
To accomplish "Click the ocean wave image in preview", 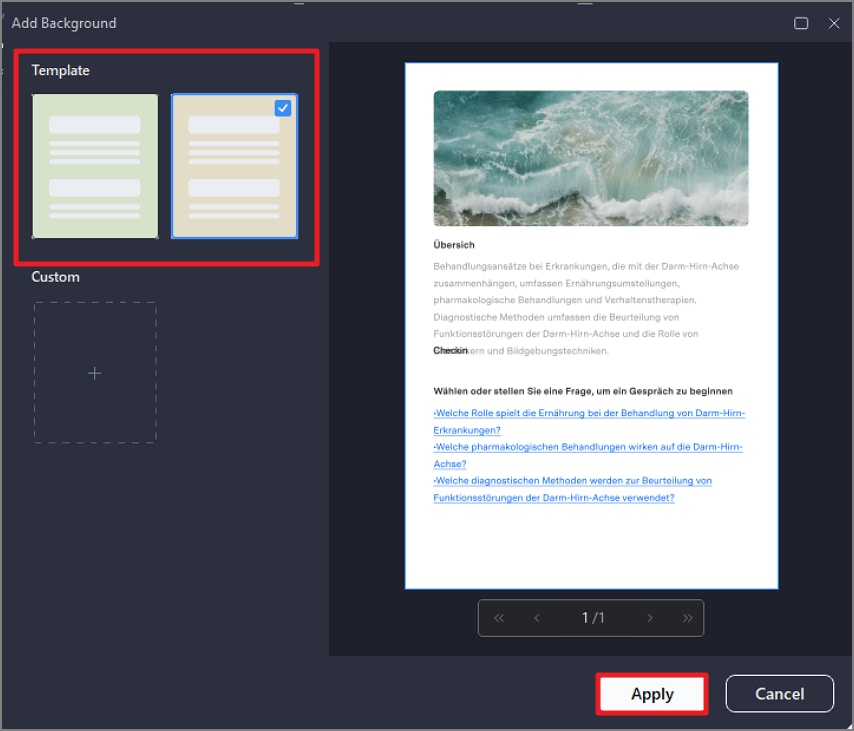I will (591, 158).
